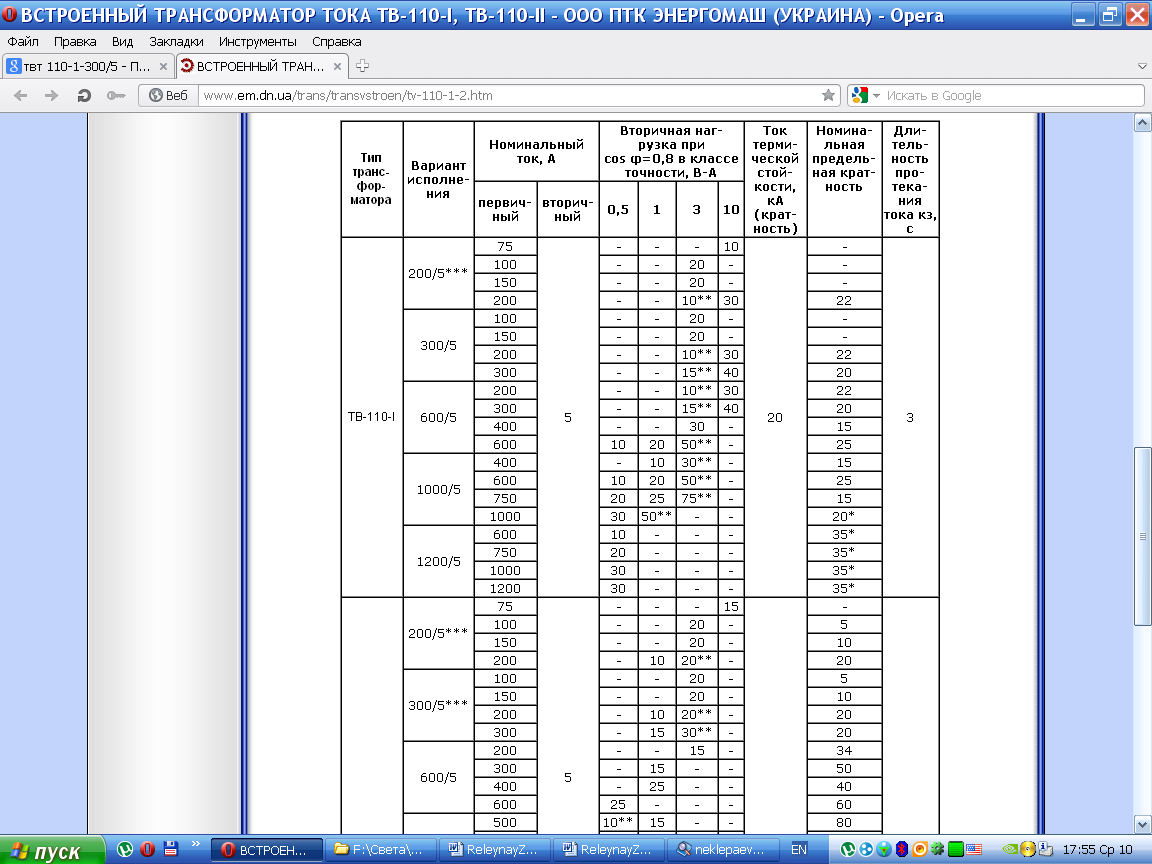Screen dimensions: 1152x864
Task: Click the ТВ-110-I type cell
Action: (372, 417)
